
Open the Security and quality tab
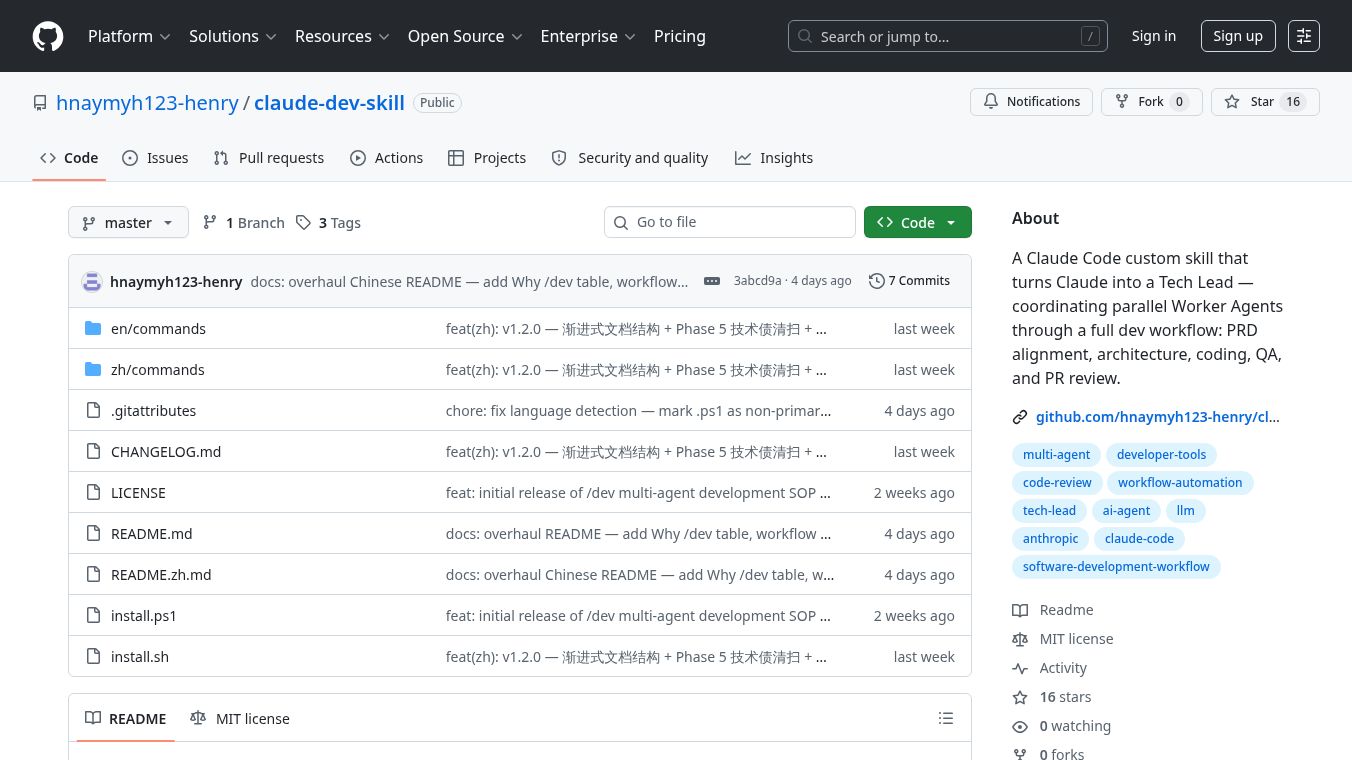pos(630,158)
